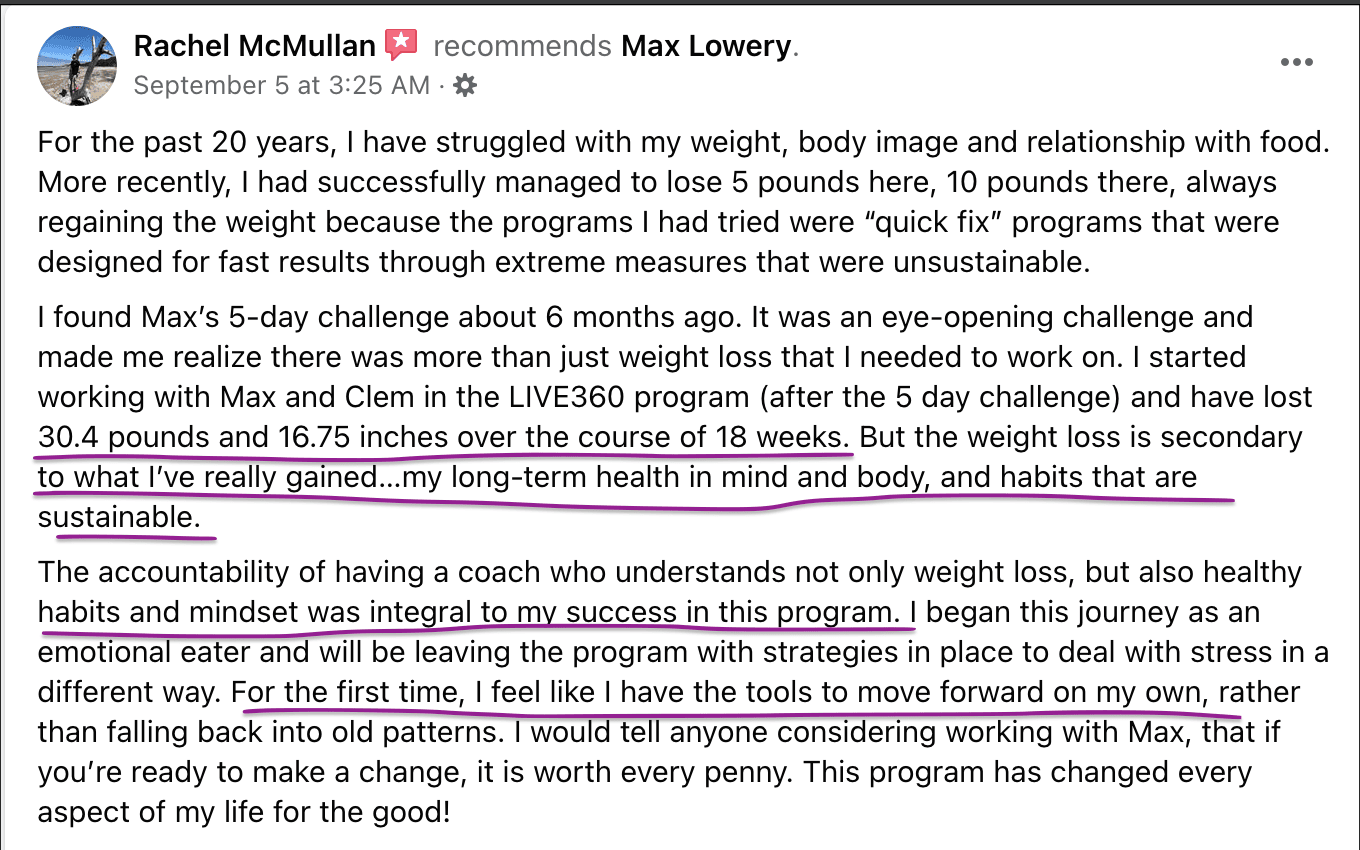Click the underlined word "sustainable."

click(x=119, y=518)
